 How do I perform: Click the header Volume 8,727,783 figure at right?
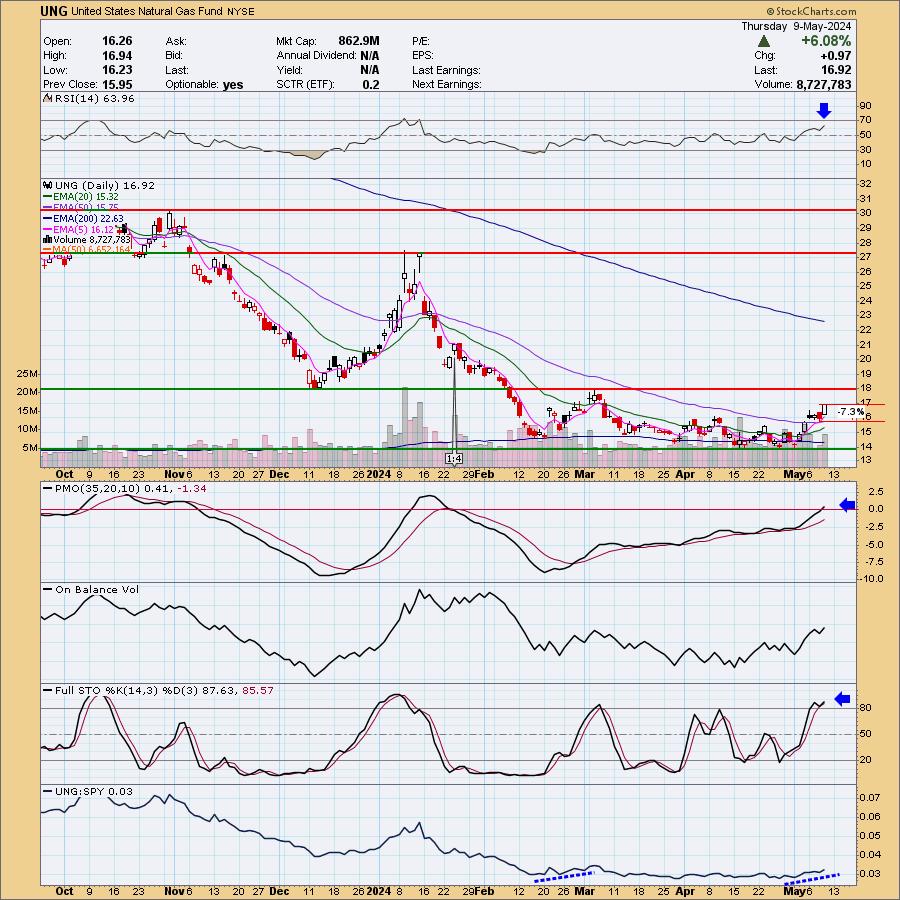(x=824, y=84)
